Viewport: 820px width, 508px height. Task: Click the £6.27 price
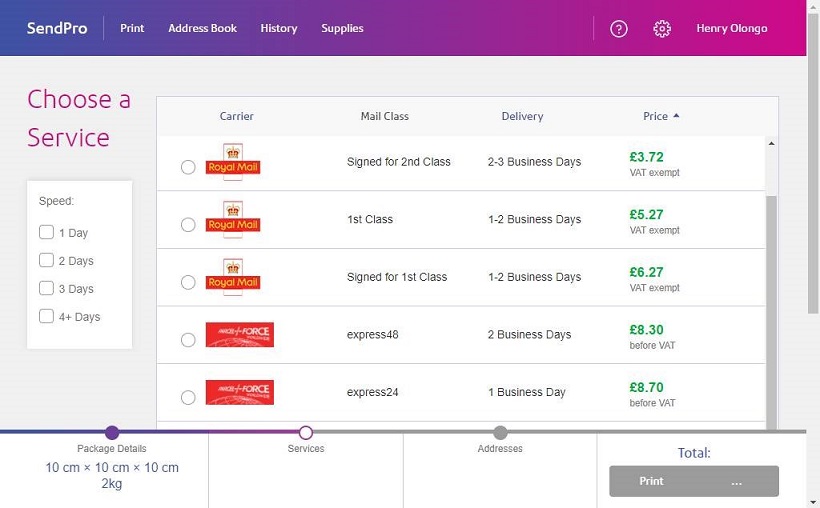646,272
